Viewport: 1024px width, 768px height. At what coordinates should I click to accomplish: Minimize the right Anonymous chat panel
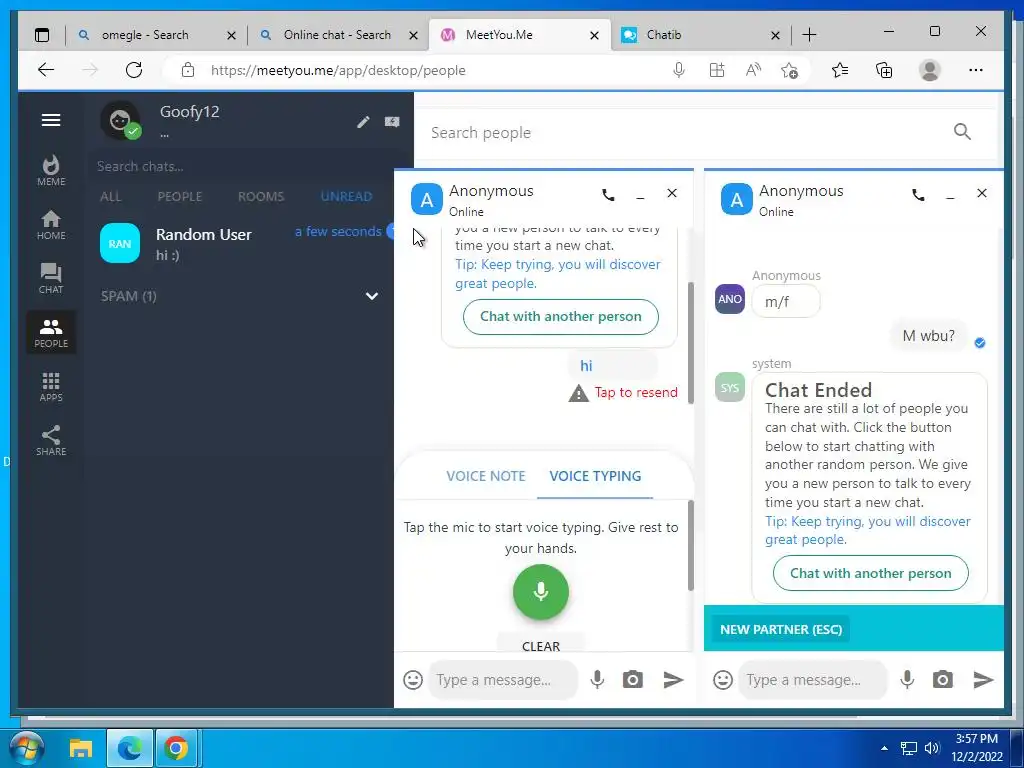950,196
